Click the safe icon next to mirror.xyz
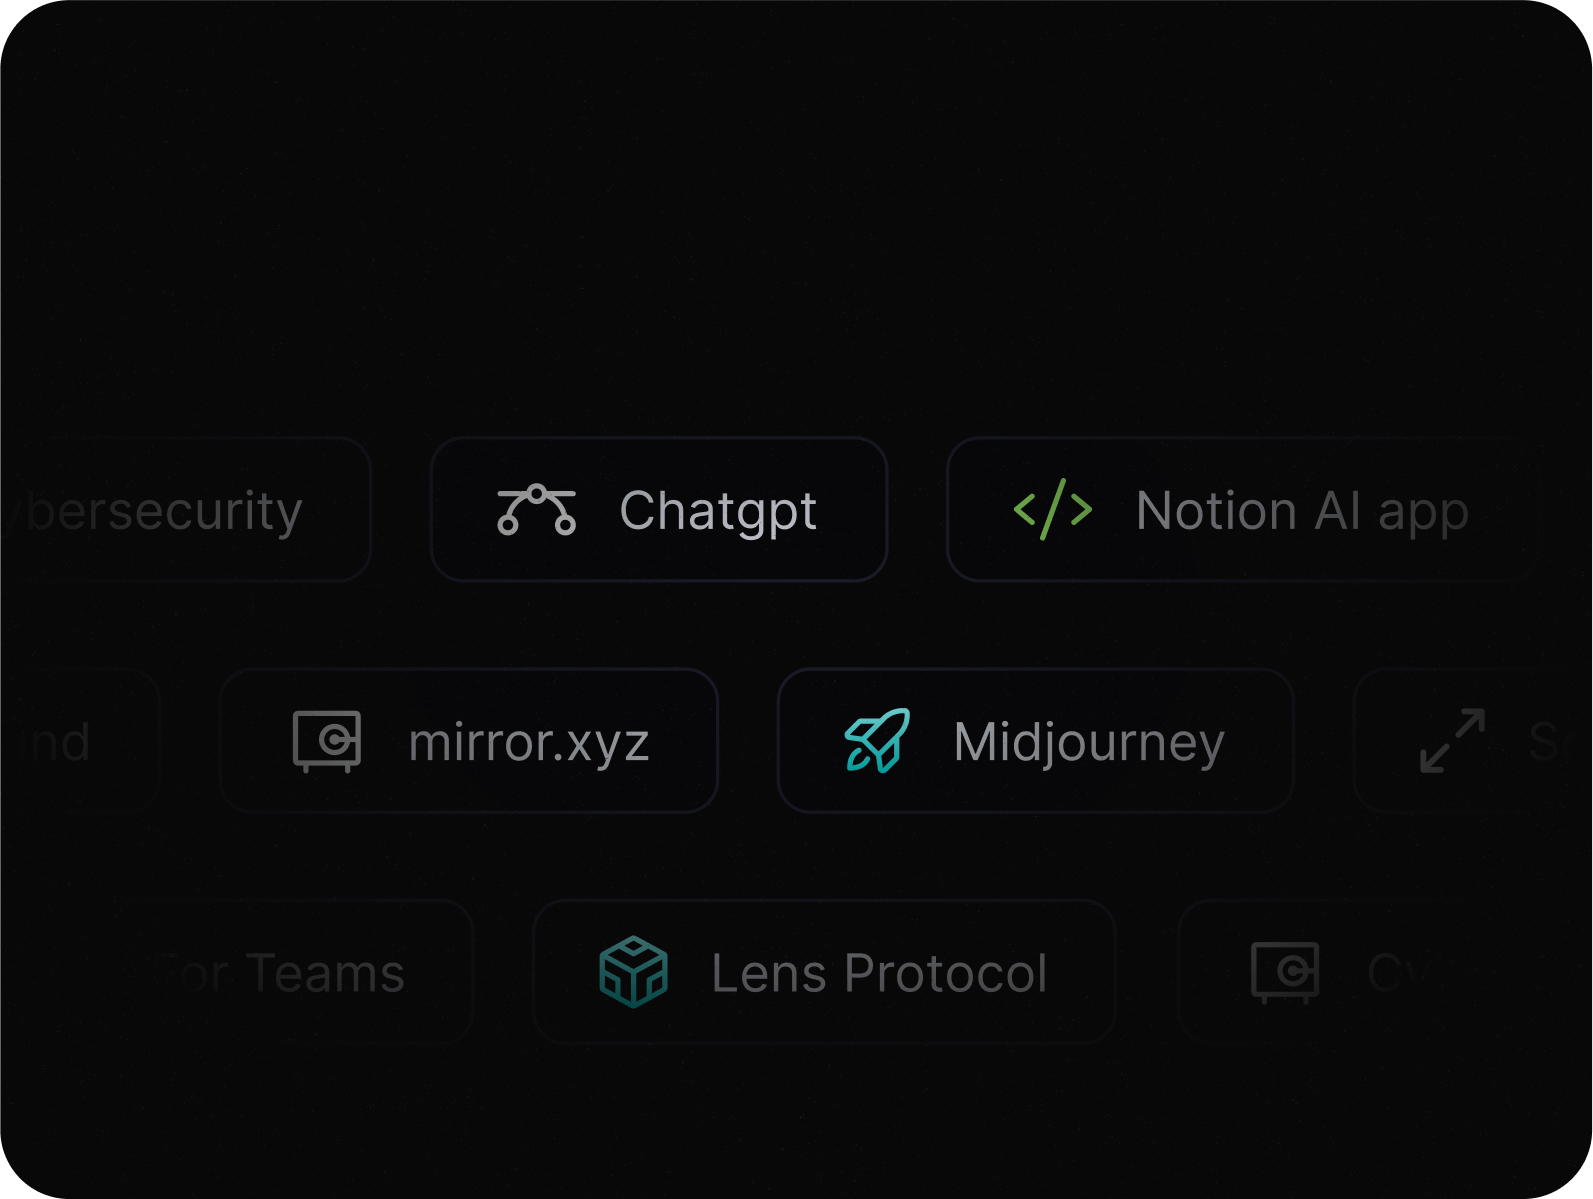This screenshot has height=1199, width=1593. [327, 741]
